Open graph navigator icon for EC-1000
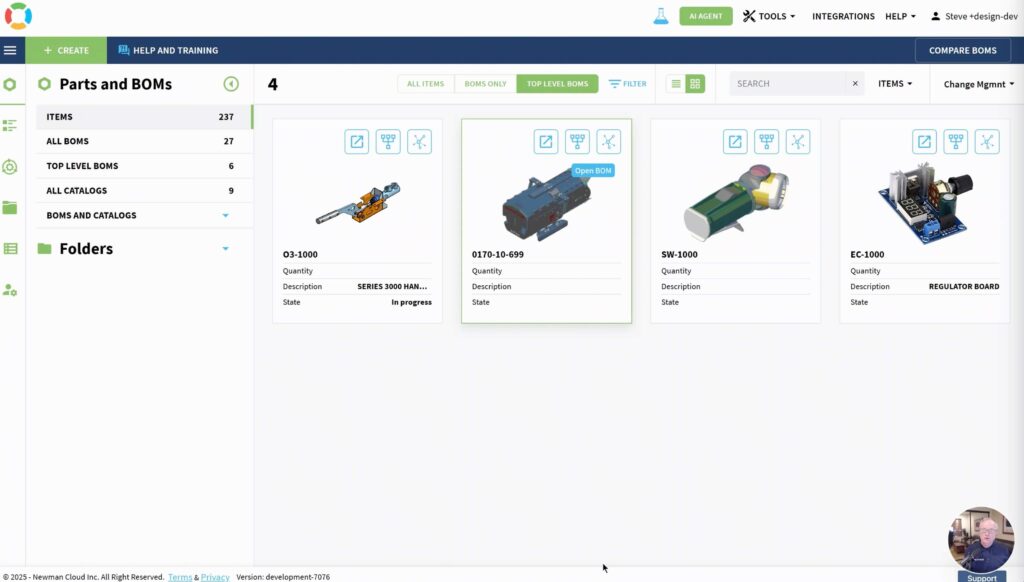 (987, 142)
